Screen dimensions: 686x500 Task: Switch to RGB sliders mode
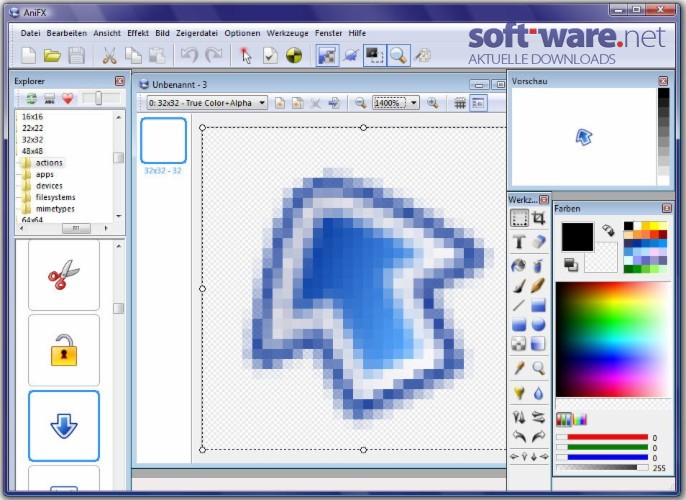564,420
